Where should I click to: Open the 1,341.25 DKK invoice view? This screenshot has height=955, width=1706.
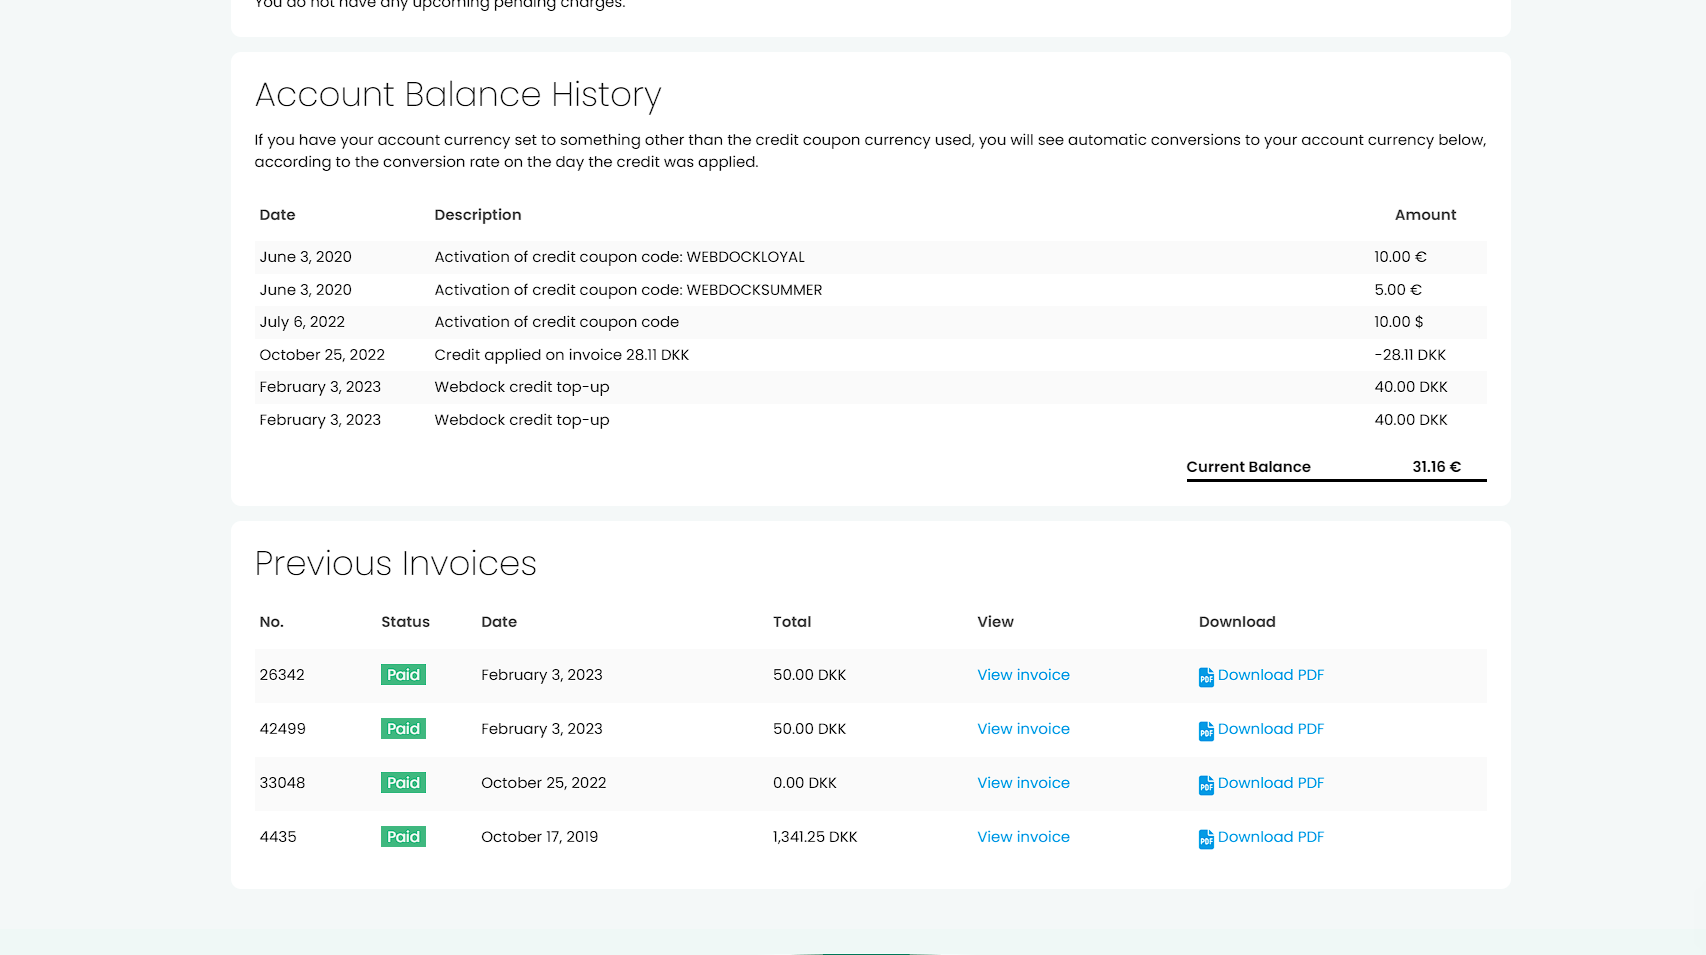(1023, 837)
